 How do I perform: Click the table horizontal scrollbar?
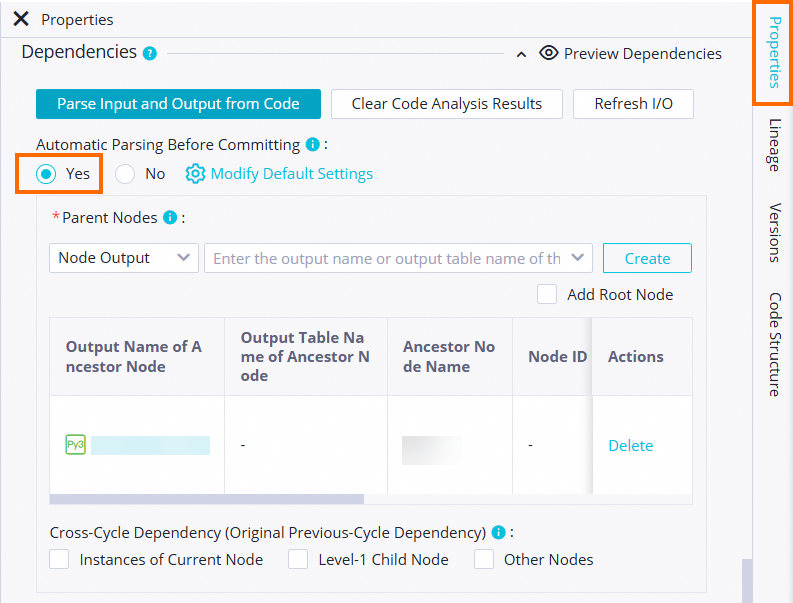[x=206, y=499]
